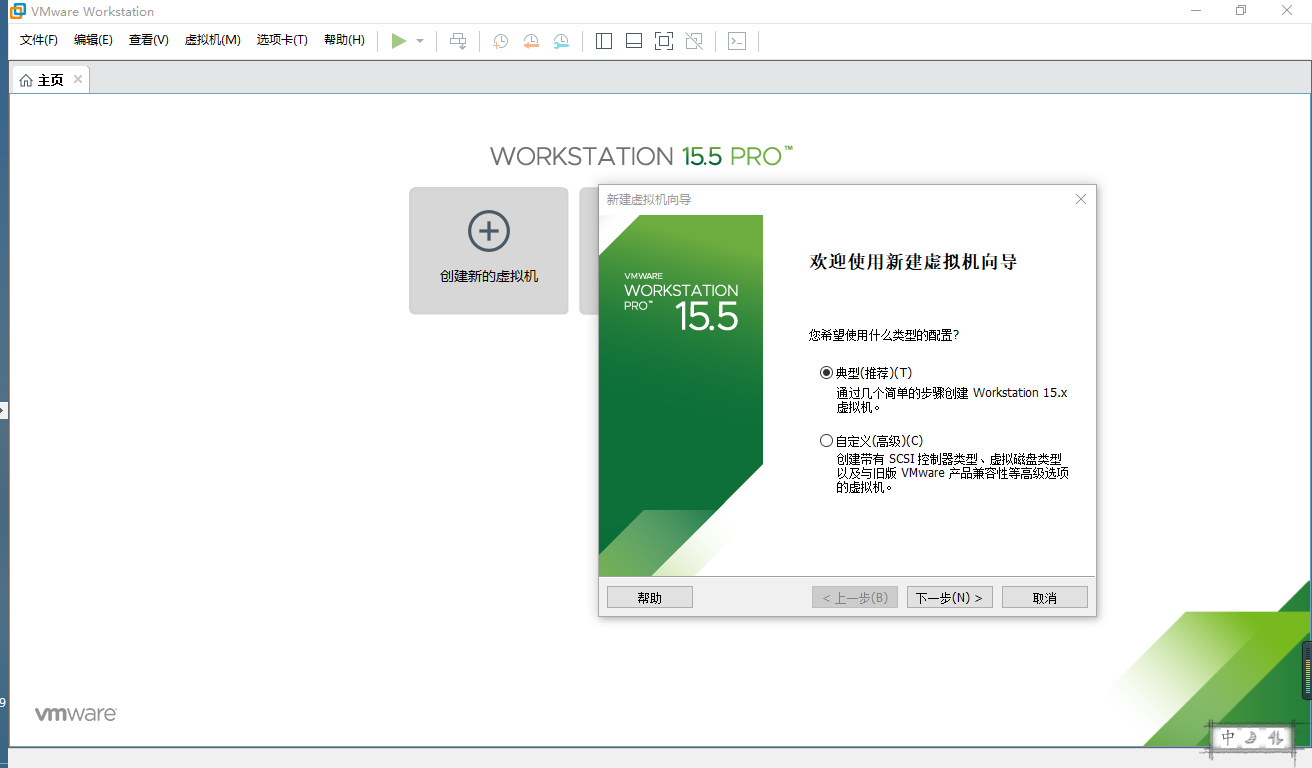Click the 取消 button
Image resolution: width=1312 pixels, height=768 pixels.
coord(1044,598)
